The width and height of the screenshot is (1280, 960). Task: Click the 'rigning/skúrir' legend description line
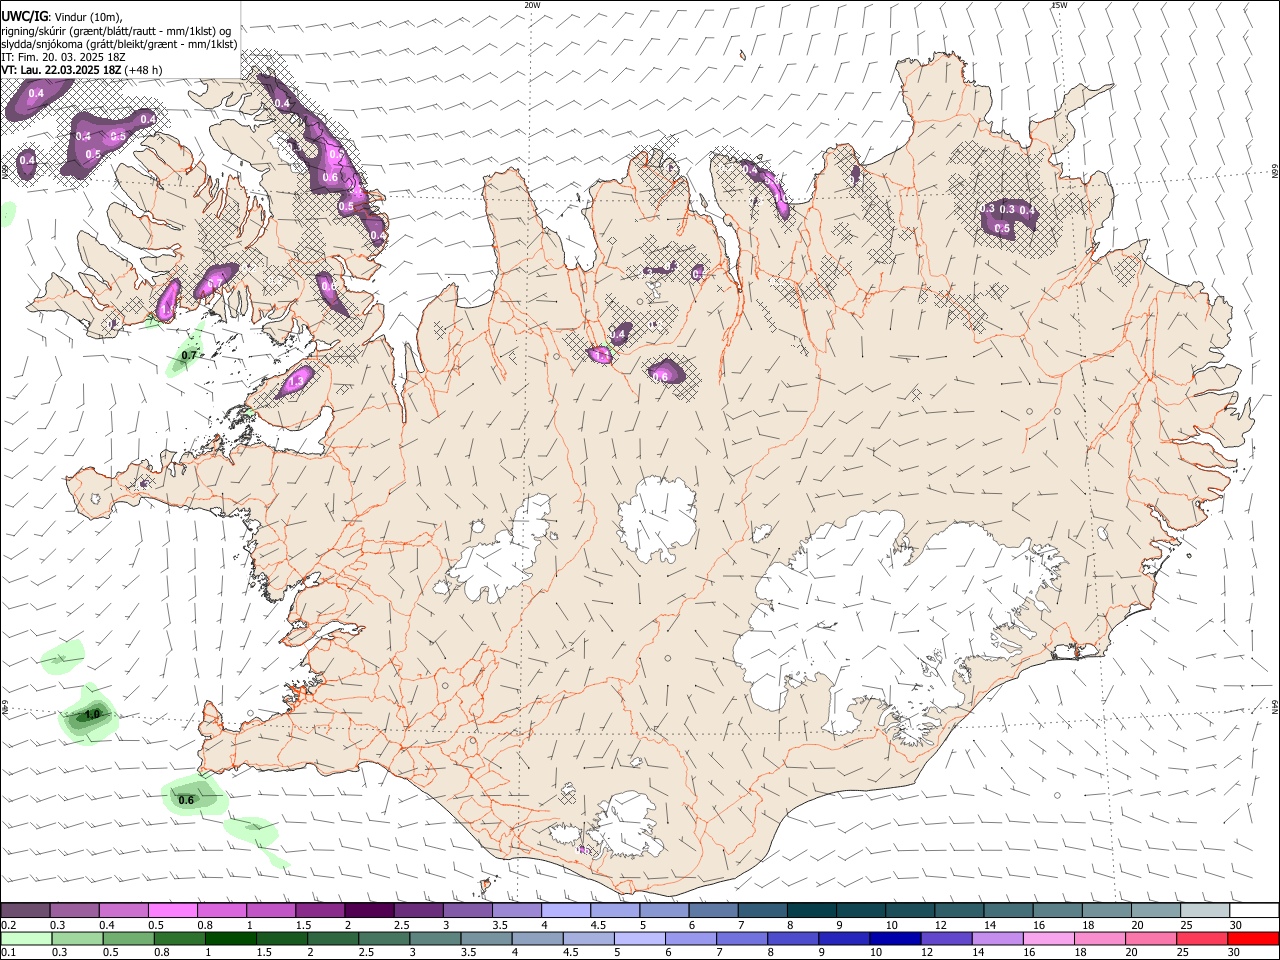tap(115, 31)
